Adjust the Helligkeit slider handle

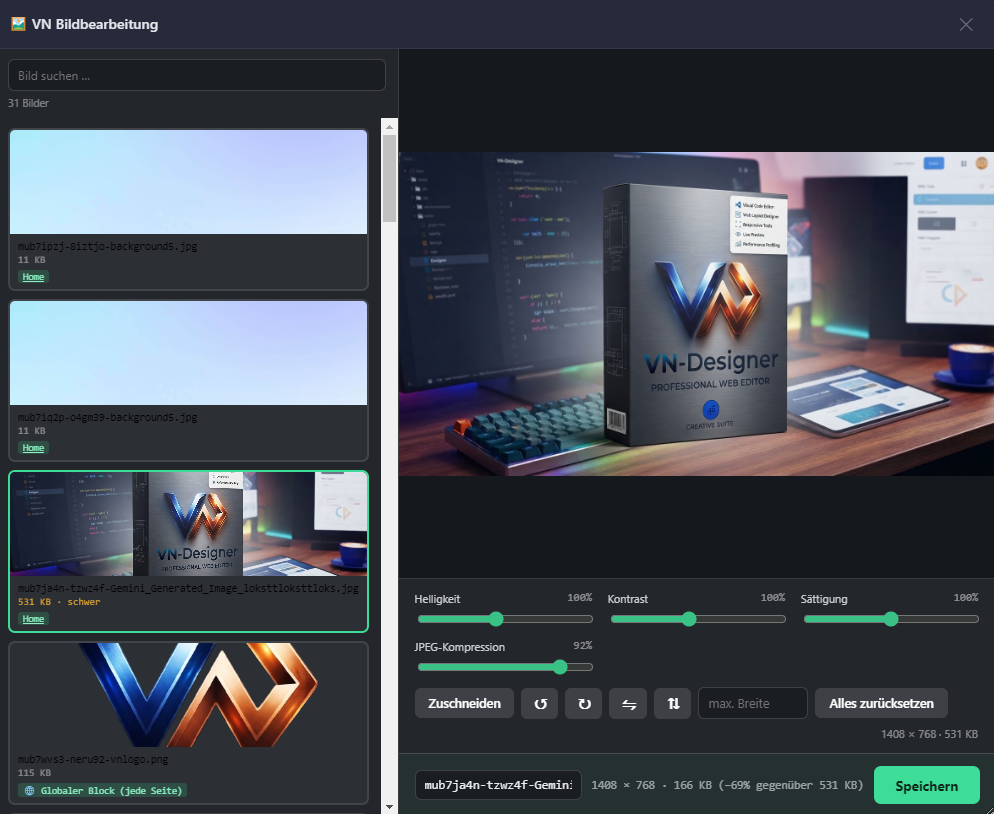pyautogui.click(x=496, y=619)
